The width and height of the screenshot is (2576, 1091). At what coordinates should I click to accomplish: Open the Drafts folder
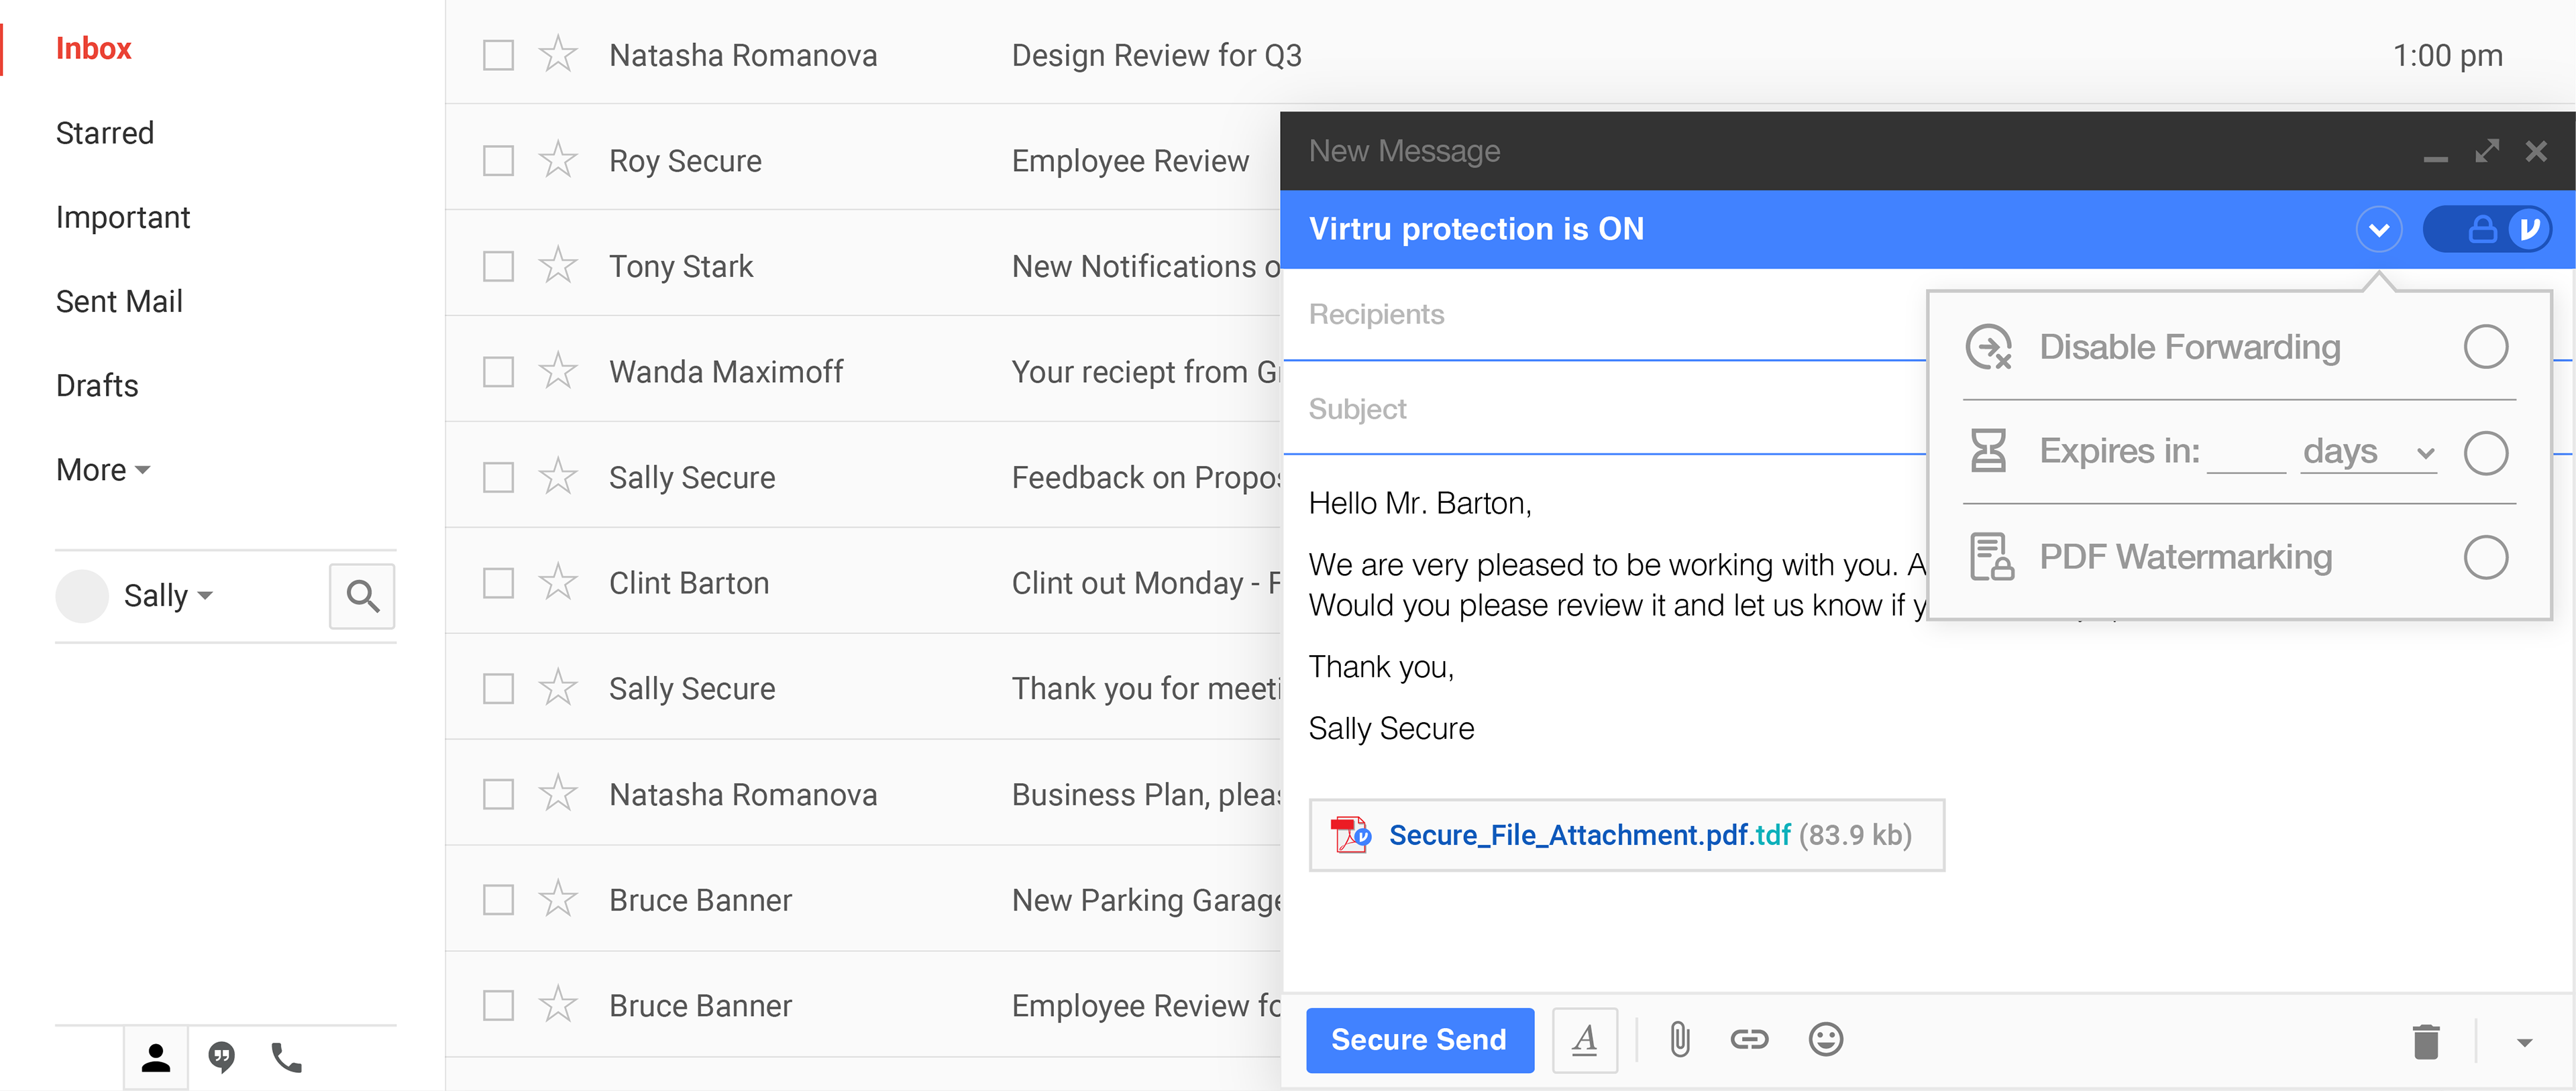97,385
